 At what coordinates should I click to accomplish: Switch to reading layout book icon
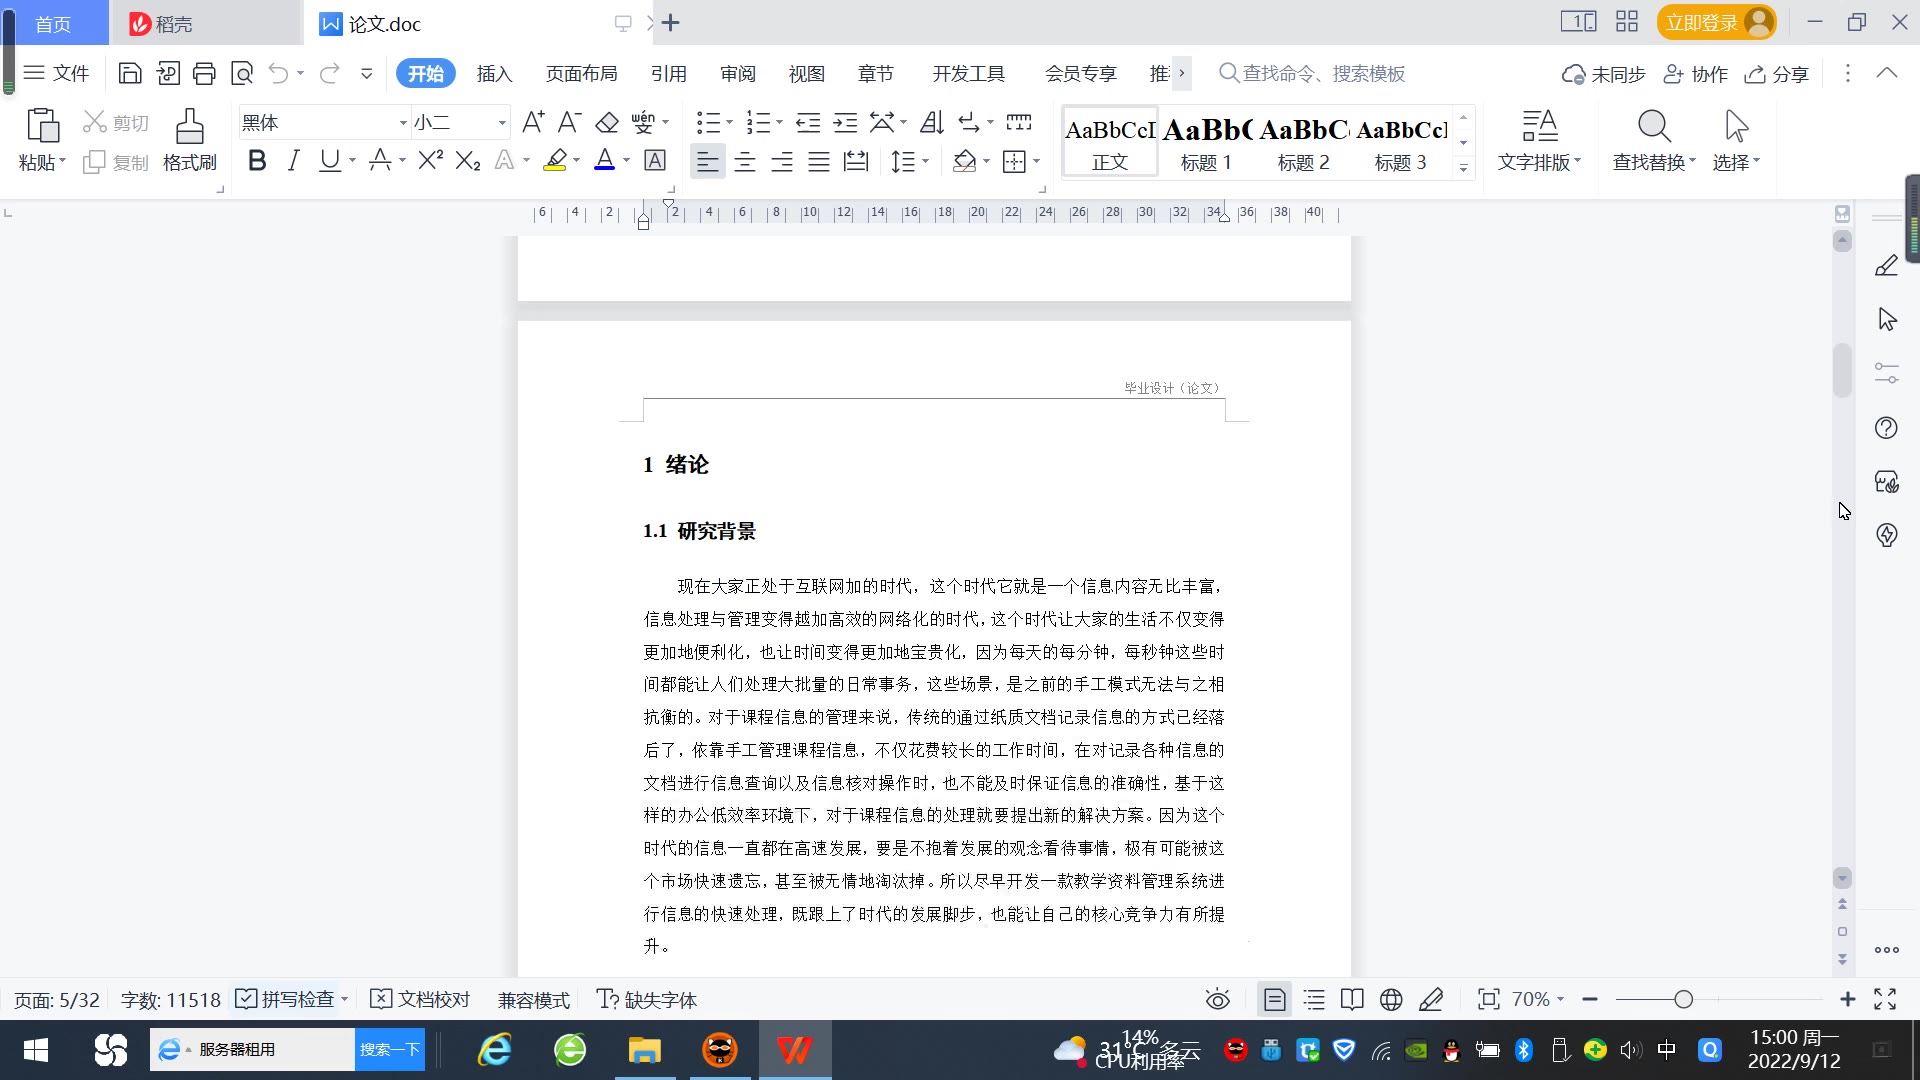pyautogui.click(x=1352, y=999)
